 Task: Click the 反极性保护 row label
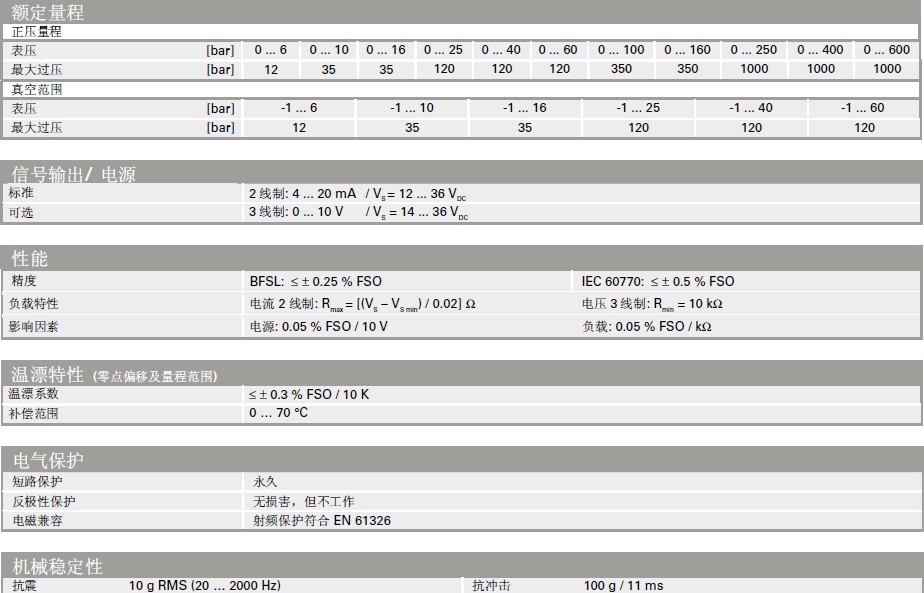coord(44,501)
